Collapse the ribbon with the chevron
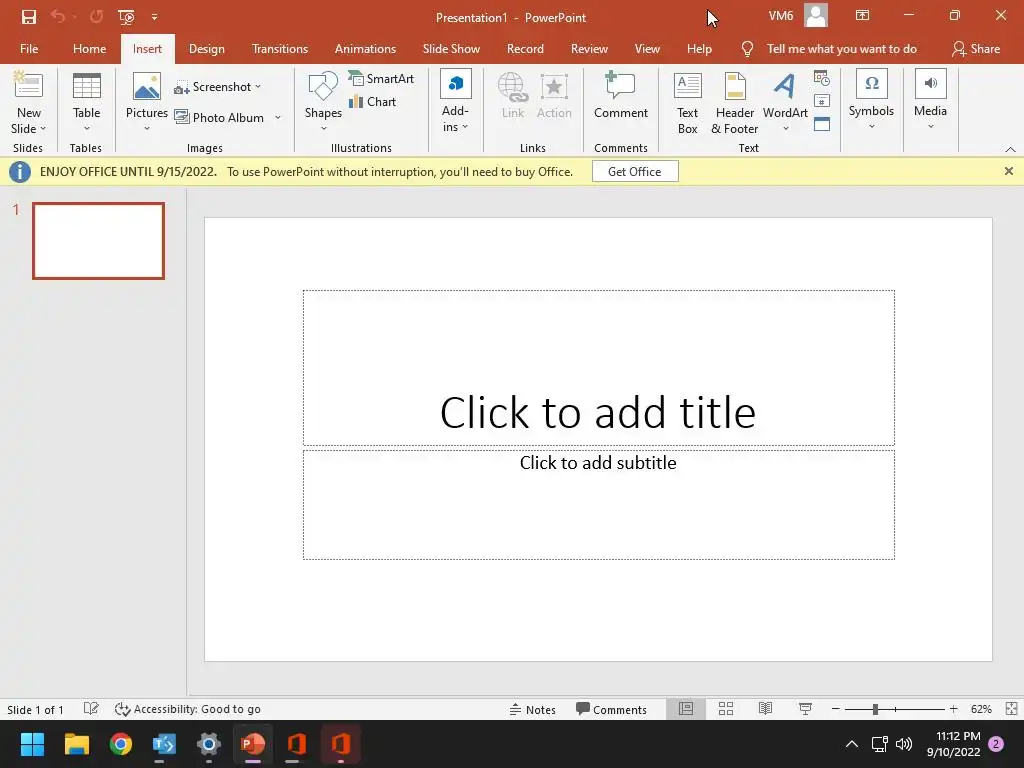Screen dimensions: 1024x768 (1010, 150)
